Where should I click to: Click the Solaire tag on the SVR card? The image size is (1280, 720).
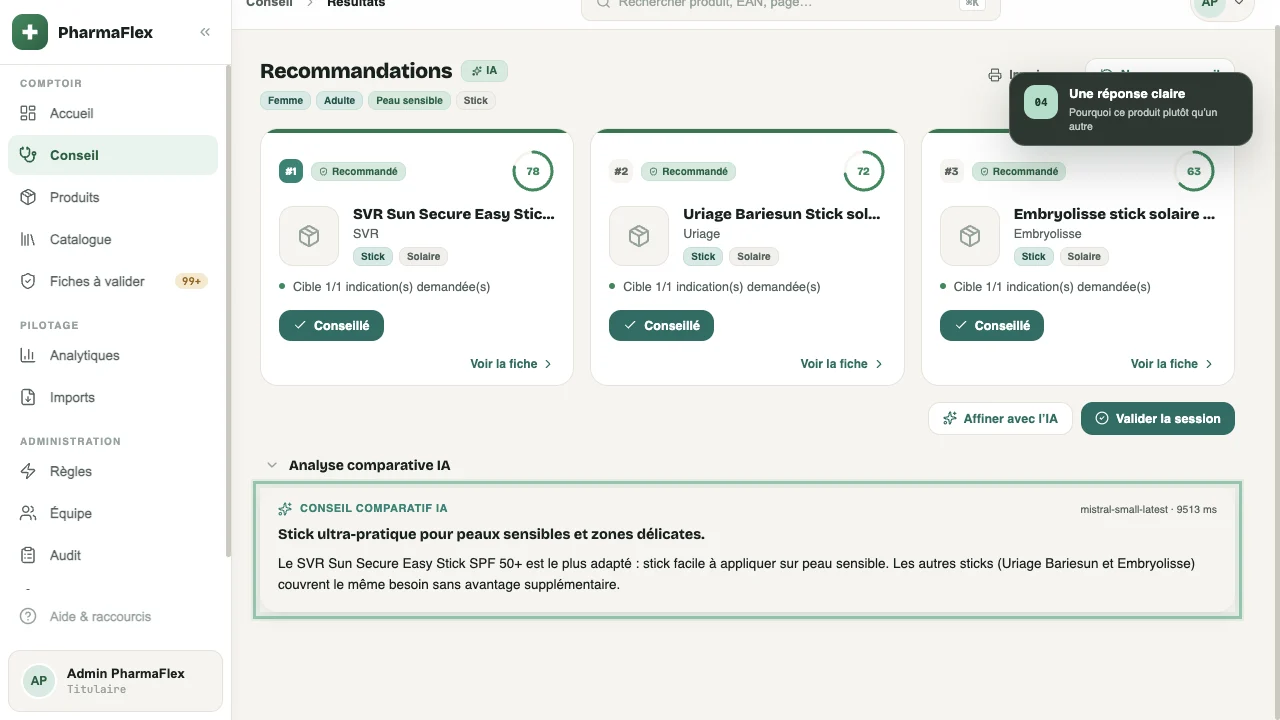[423, 256]
